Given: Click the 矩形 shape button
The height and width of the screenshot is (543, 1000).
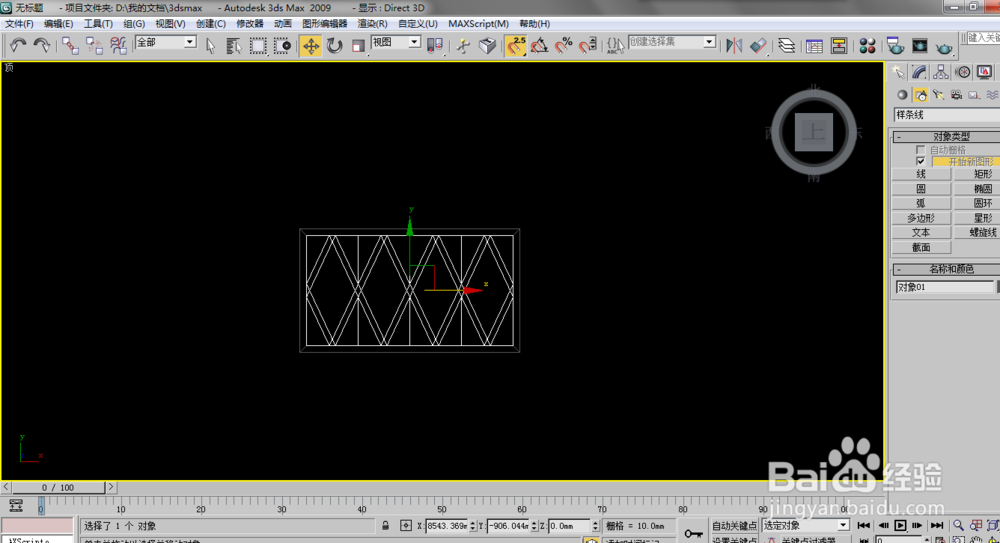Looking at the screenshot, I should (978, 174).
